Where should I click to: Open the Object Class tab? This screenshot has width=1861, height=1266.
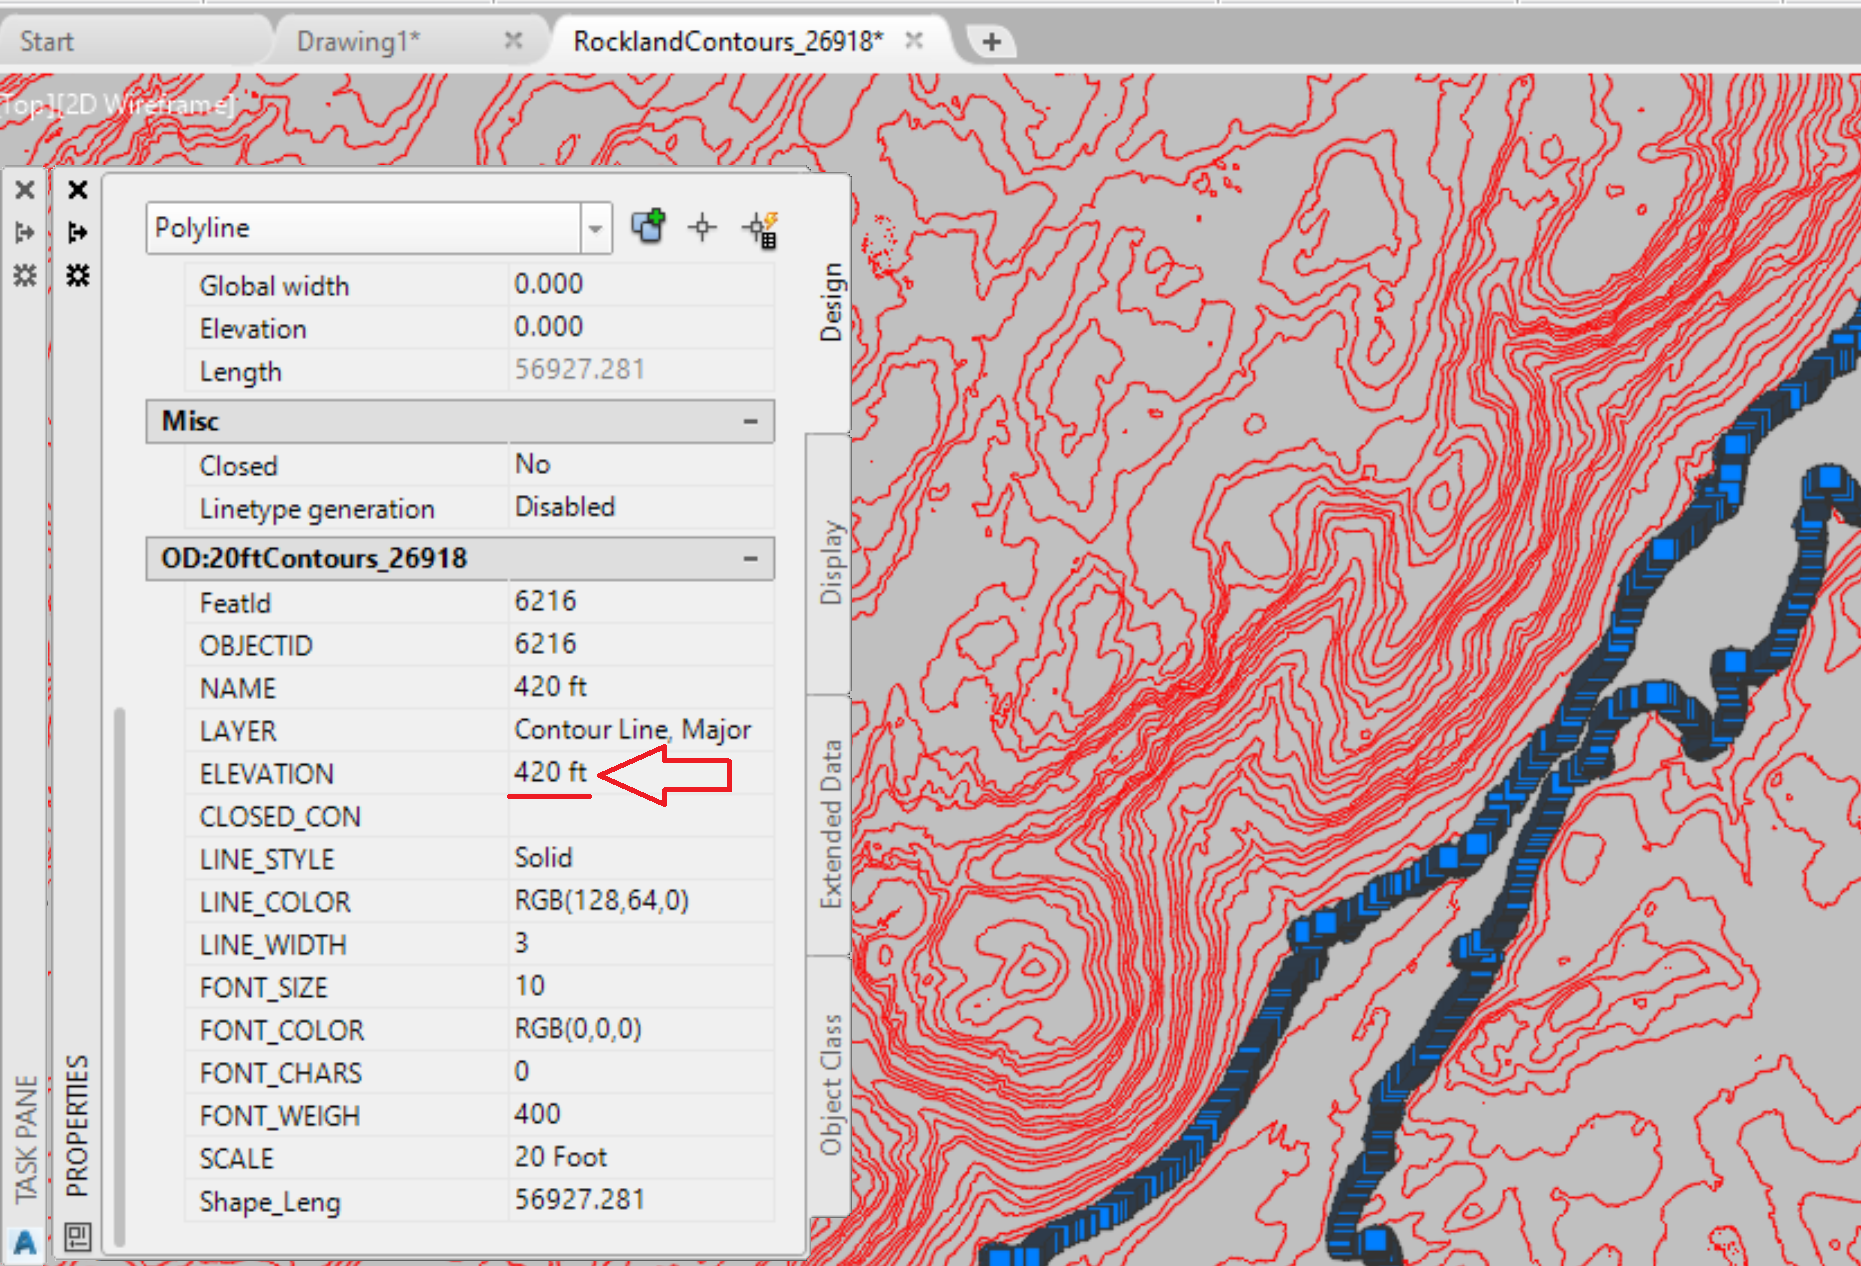coord(830,1085)
